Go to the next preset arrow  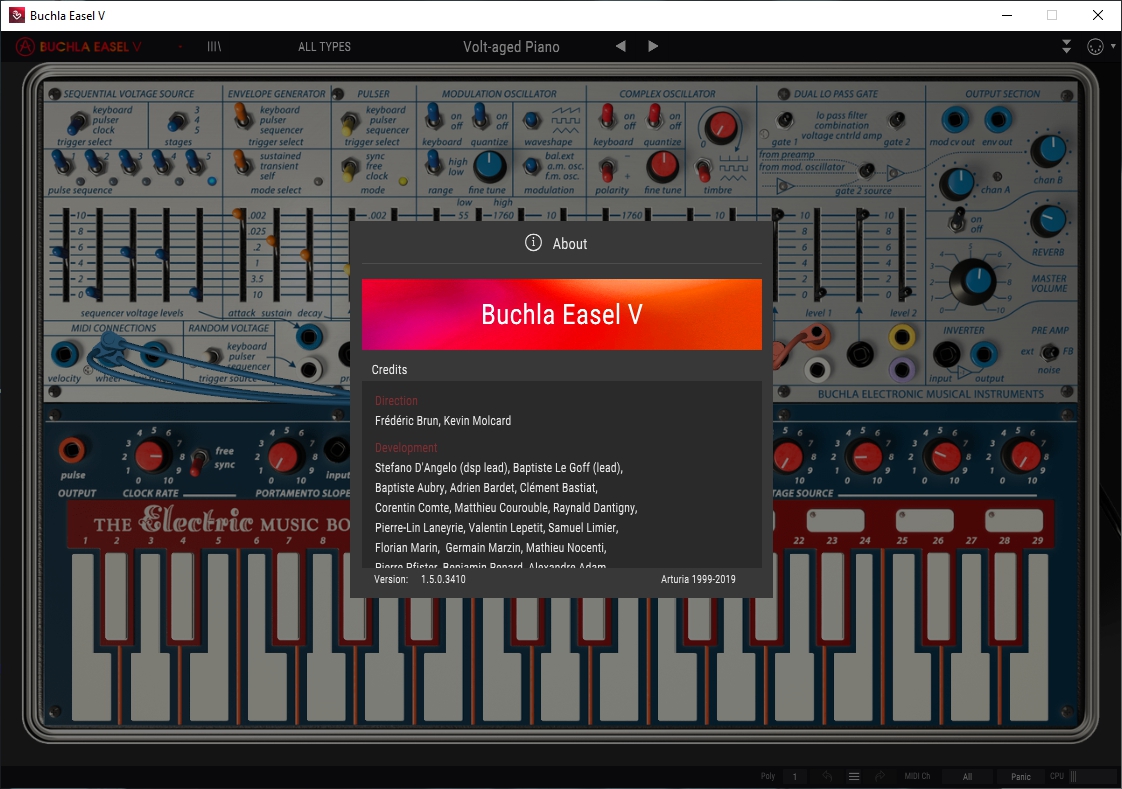tap(653, 46)
